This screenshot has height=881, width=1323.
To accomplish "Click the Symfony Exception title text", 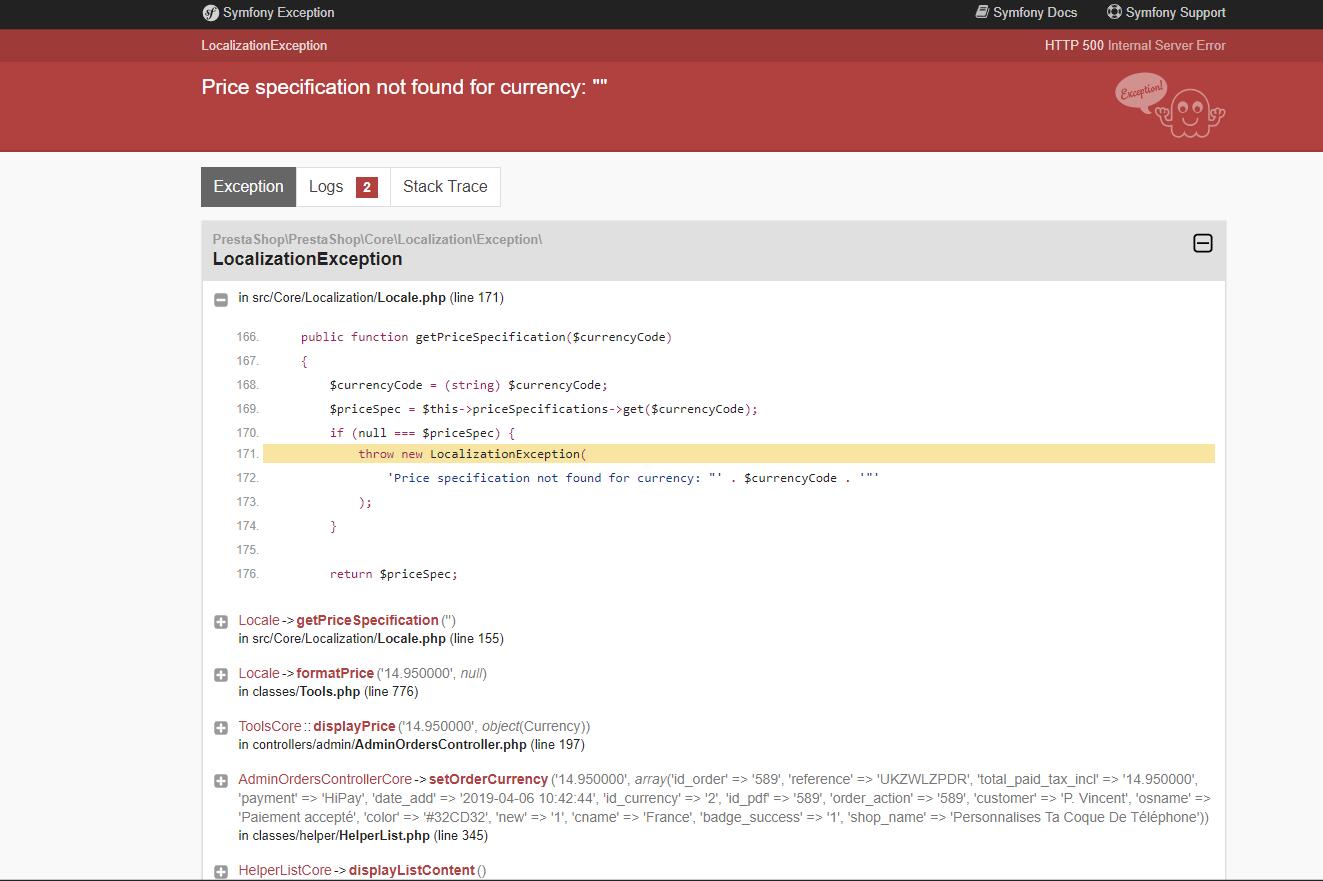I will (x=279, y=13).
